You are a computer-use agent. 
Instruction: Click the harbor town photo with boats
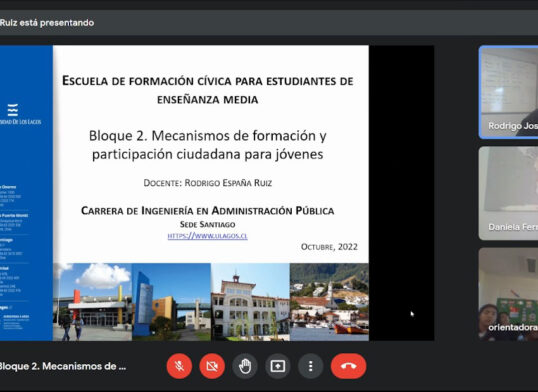point(329,302)
